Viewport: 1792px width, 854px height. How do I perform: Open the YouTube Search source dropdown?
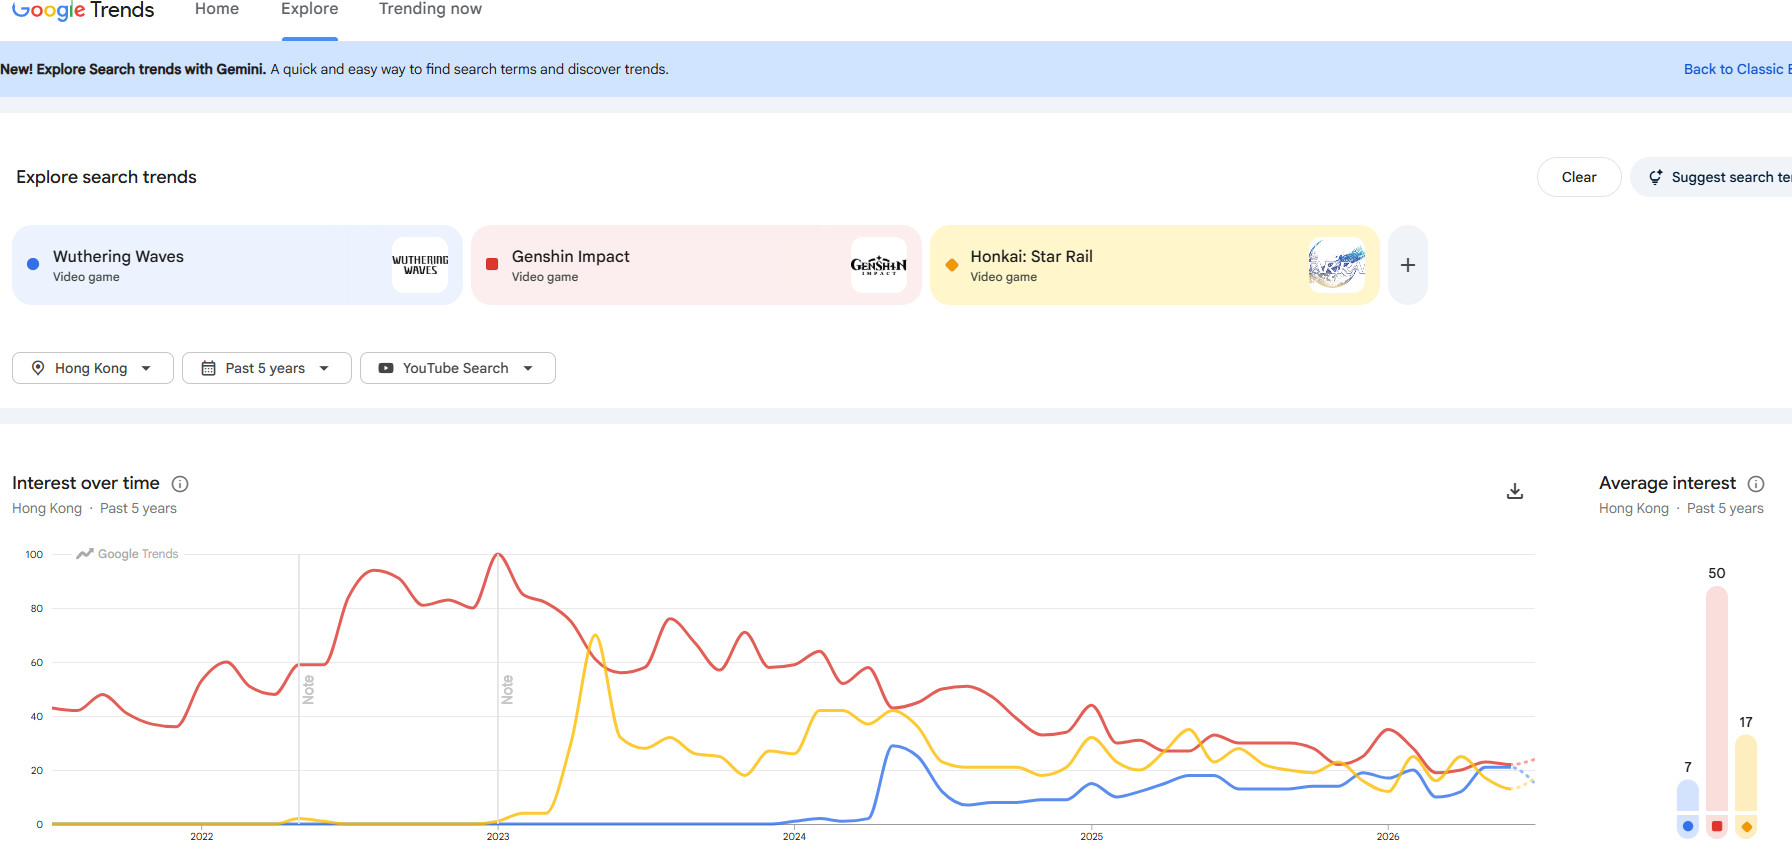[457, 368]
